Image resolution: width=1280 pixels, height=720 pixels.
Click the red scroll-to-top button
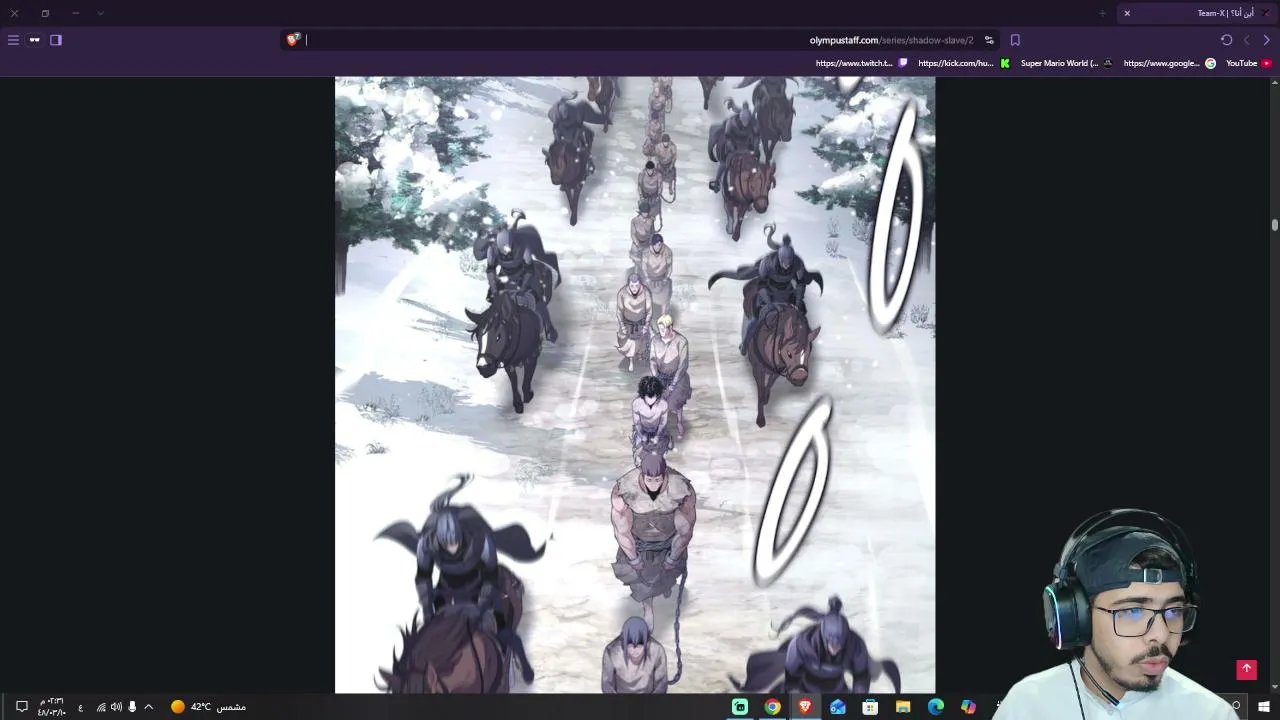pyautogui.click(x=1246, y=669)
